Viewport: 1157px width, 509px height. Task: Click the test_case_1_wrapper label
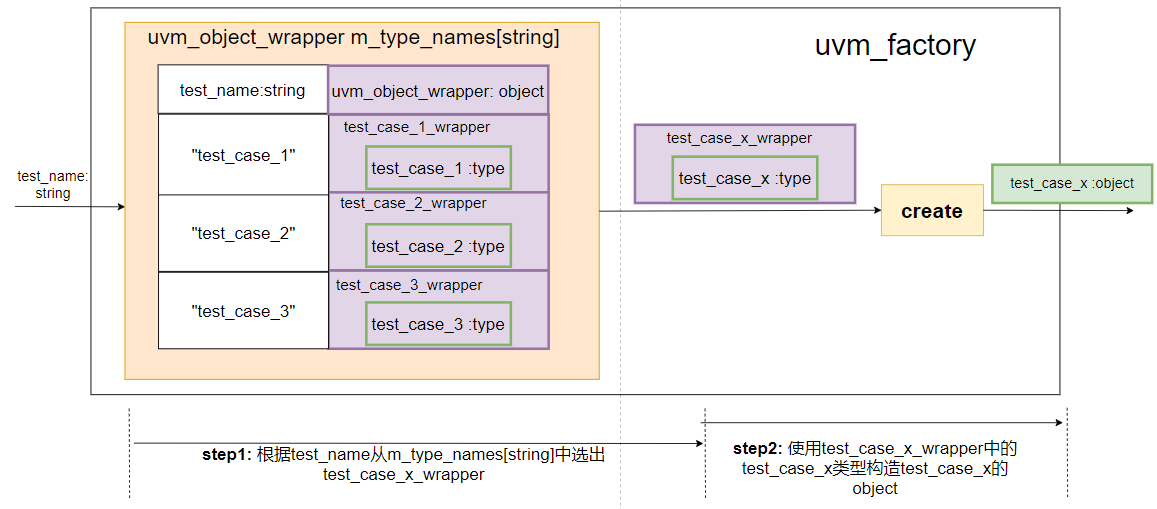point(416,128)
